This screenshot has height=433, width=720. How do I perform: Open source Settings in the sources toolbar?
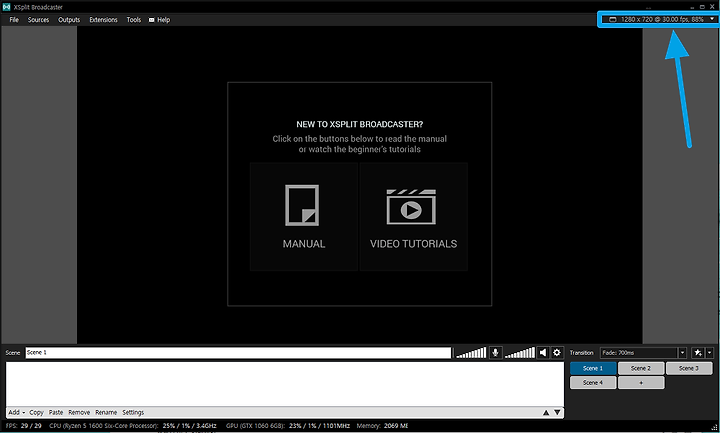click(x=133, y=412)
